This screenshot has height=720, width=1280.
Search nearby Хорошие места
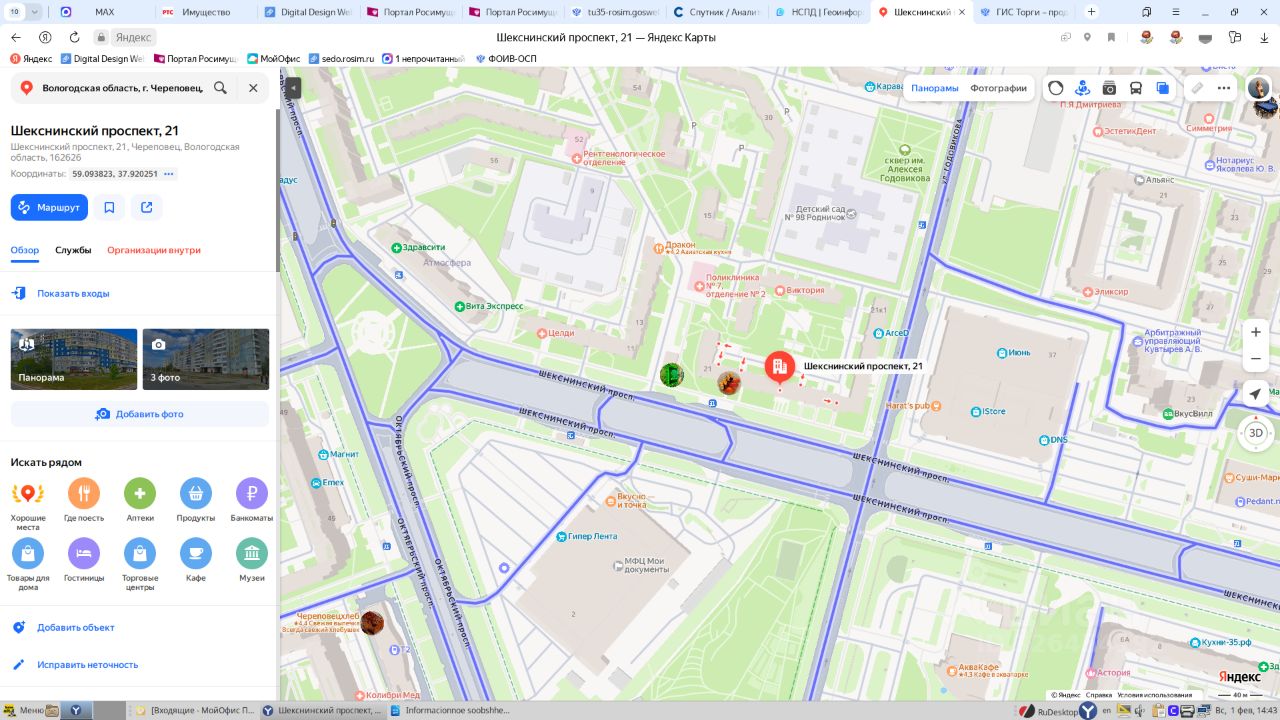(x=28, y=505)
